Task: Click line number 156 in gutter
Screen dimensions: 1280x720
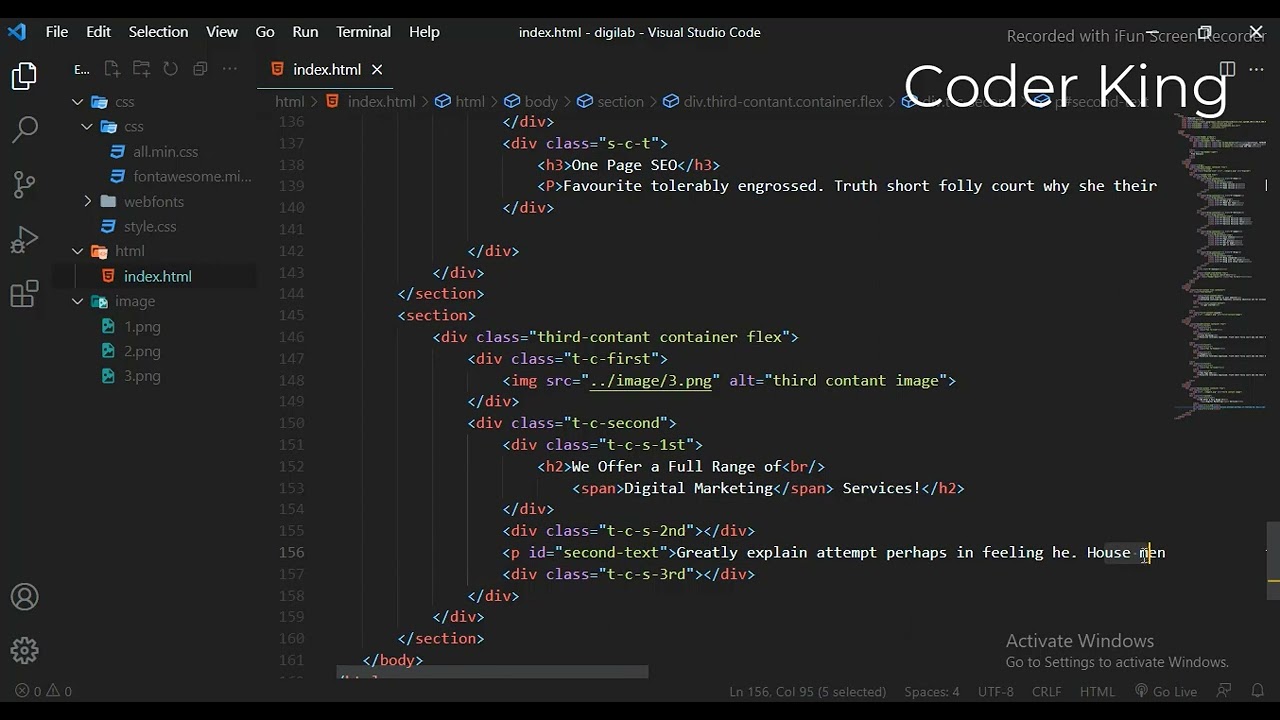Action: tap(291, 552)
